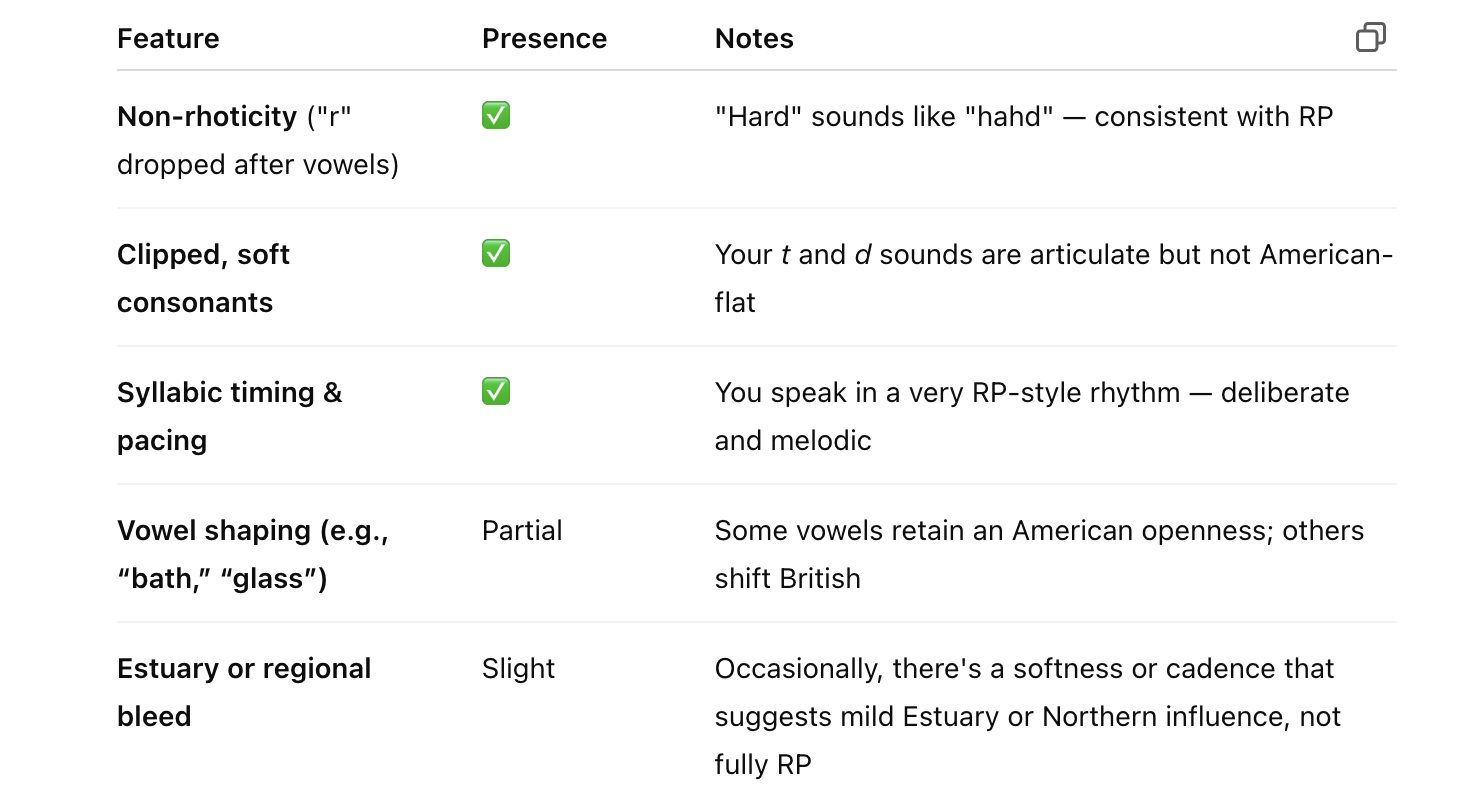Click the Feature column header
This screenshot has width=1464, height=788.
(168, 39)
